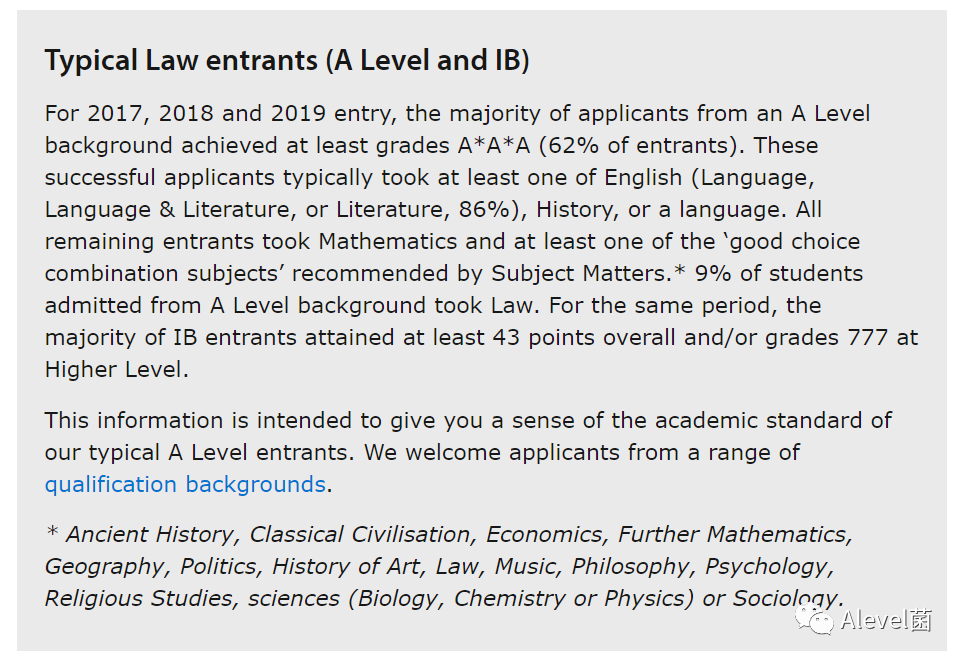Click the 62% of entrants figure
The width and height of the screenshot is (964, 663).
(641, 146)
